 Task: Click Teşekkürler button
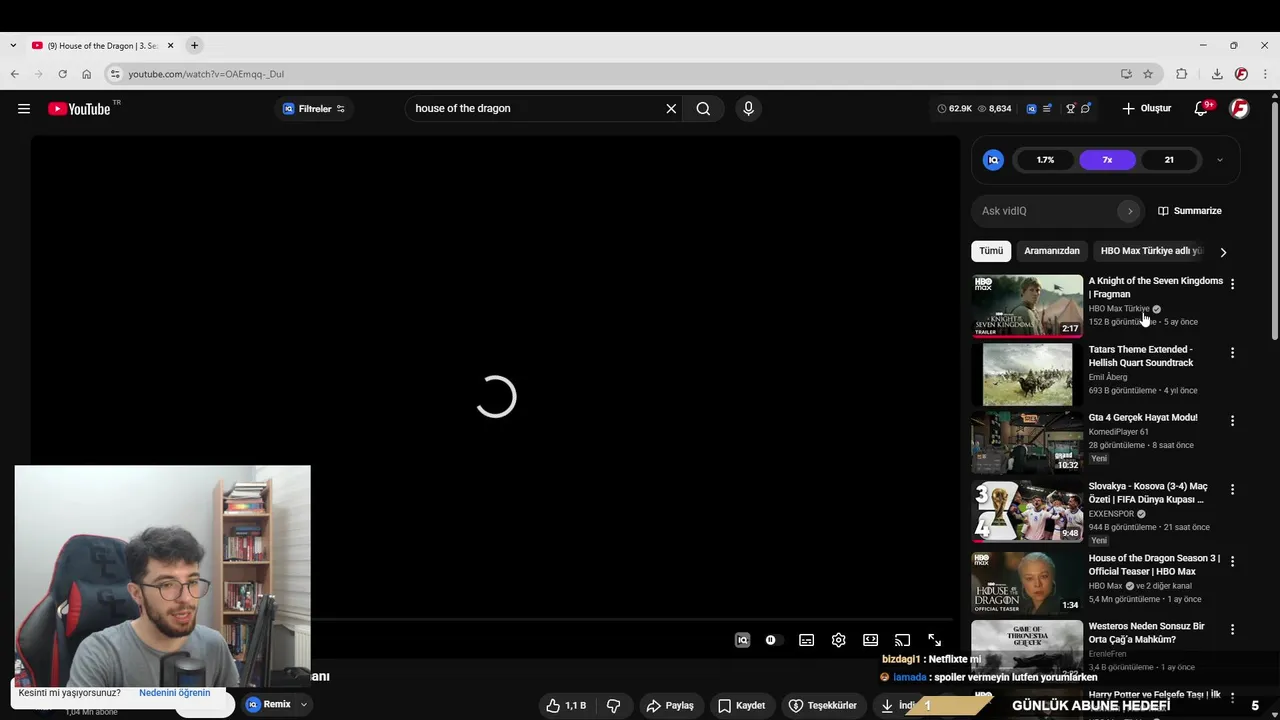tap(822, 705)
